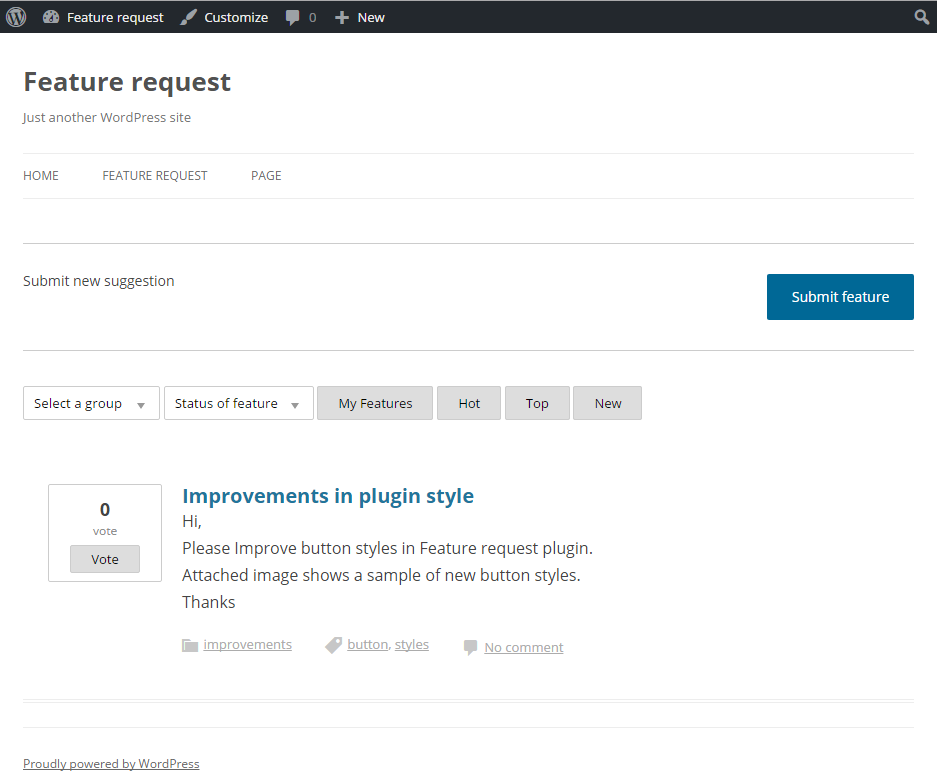Screen dimensions: 937x783
Task: Open the FEATURE REQUEST menu item
Action: click(155, 176)
